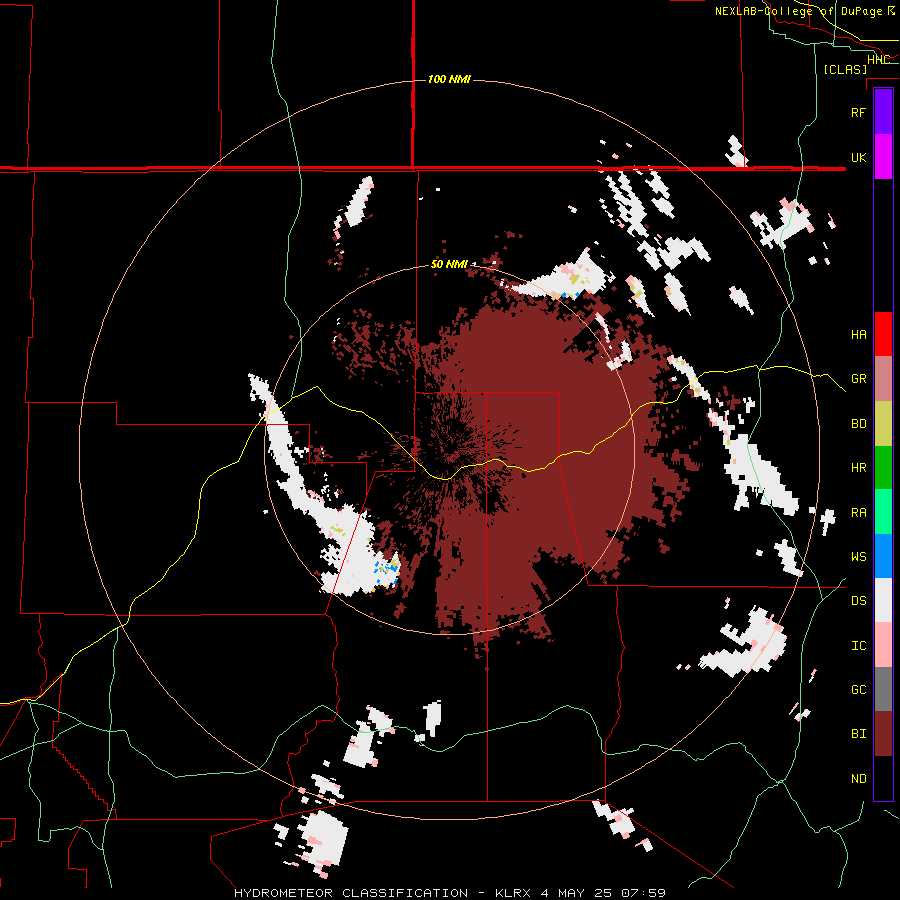The image size is (900, 900).
Task: Click the WS legend label
Action: (x=858, y=556)
